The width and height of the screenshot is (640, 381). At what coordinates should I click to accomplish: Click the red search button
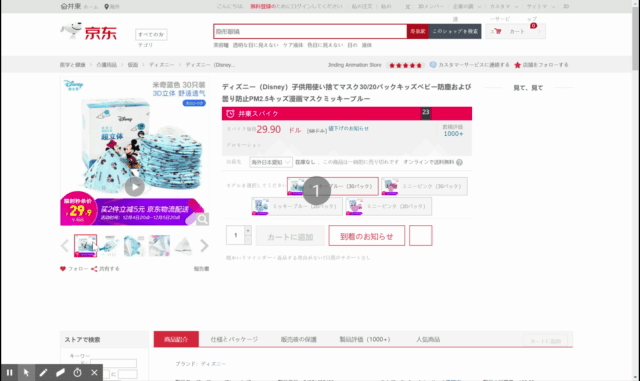point(418,31)
